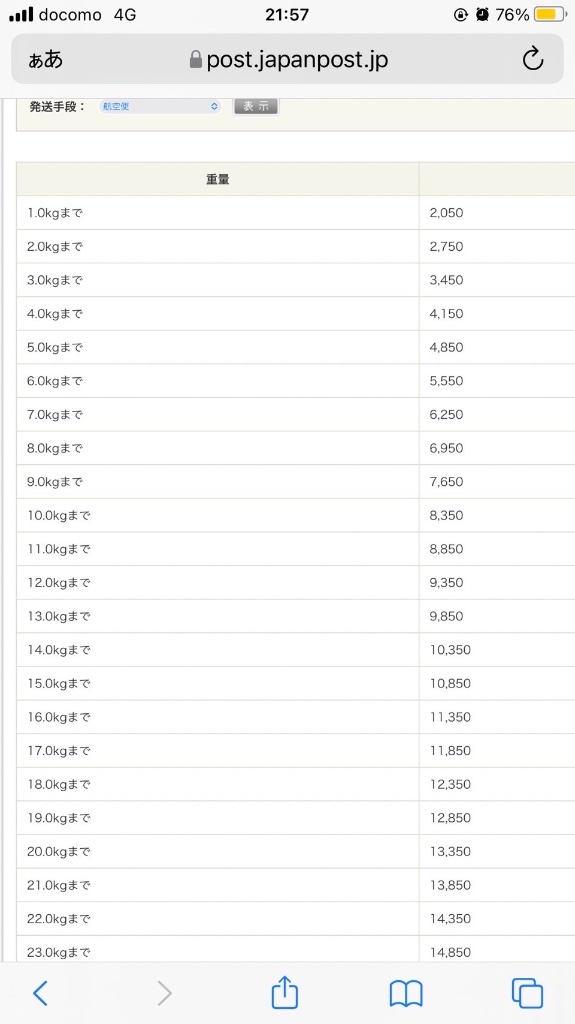Screen dimensions: 575x1024
Task: Tap the Safari back arrow
Action: 41,993
